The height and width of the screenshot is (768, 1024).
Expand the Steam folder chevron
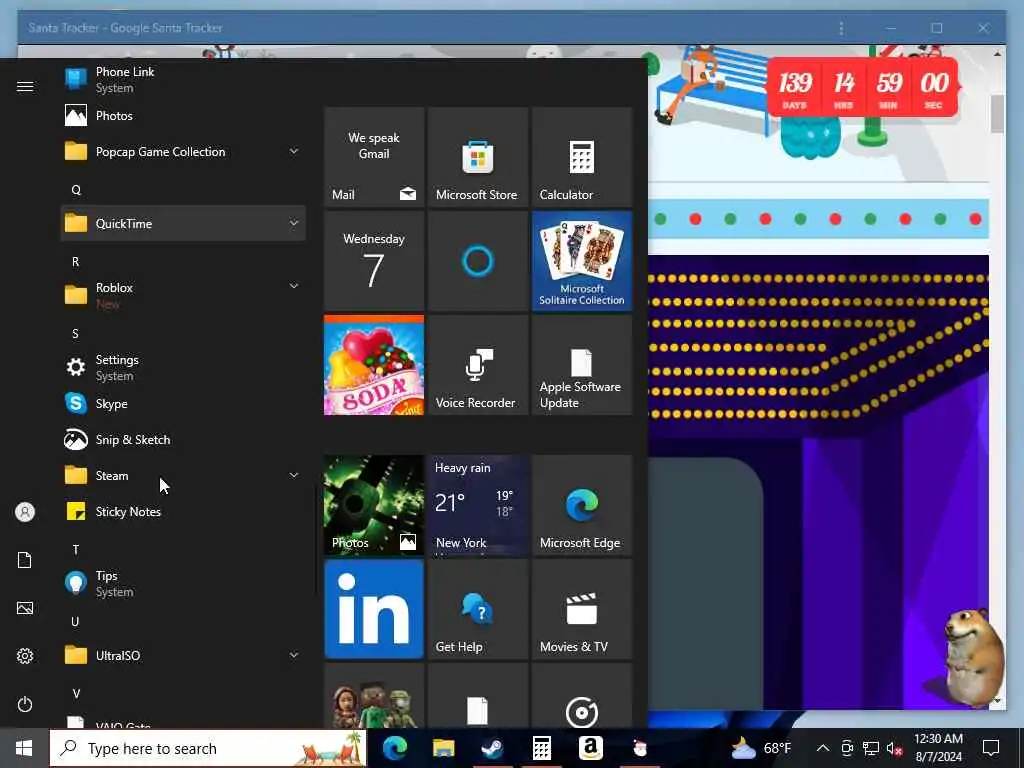point(294,475)
